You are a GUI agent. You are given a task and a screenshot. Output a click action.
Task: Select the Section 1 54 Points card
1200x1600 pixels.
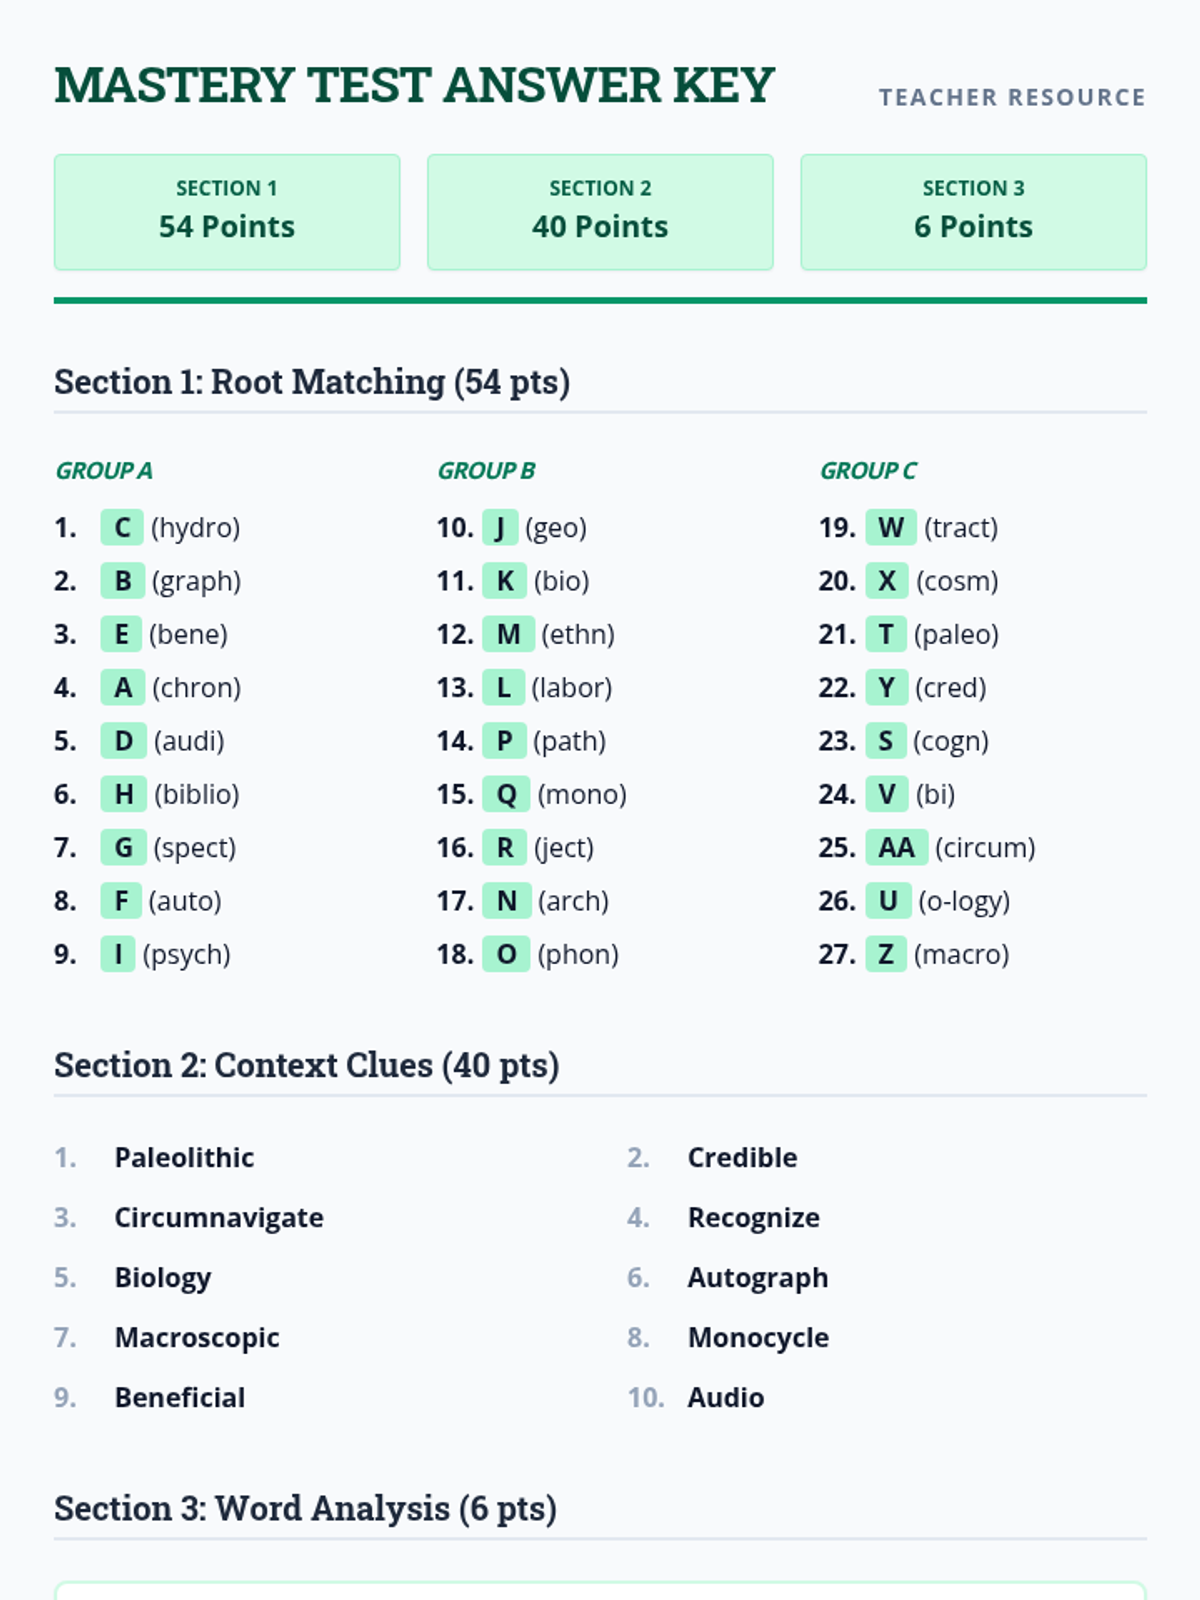(227, 212)
